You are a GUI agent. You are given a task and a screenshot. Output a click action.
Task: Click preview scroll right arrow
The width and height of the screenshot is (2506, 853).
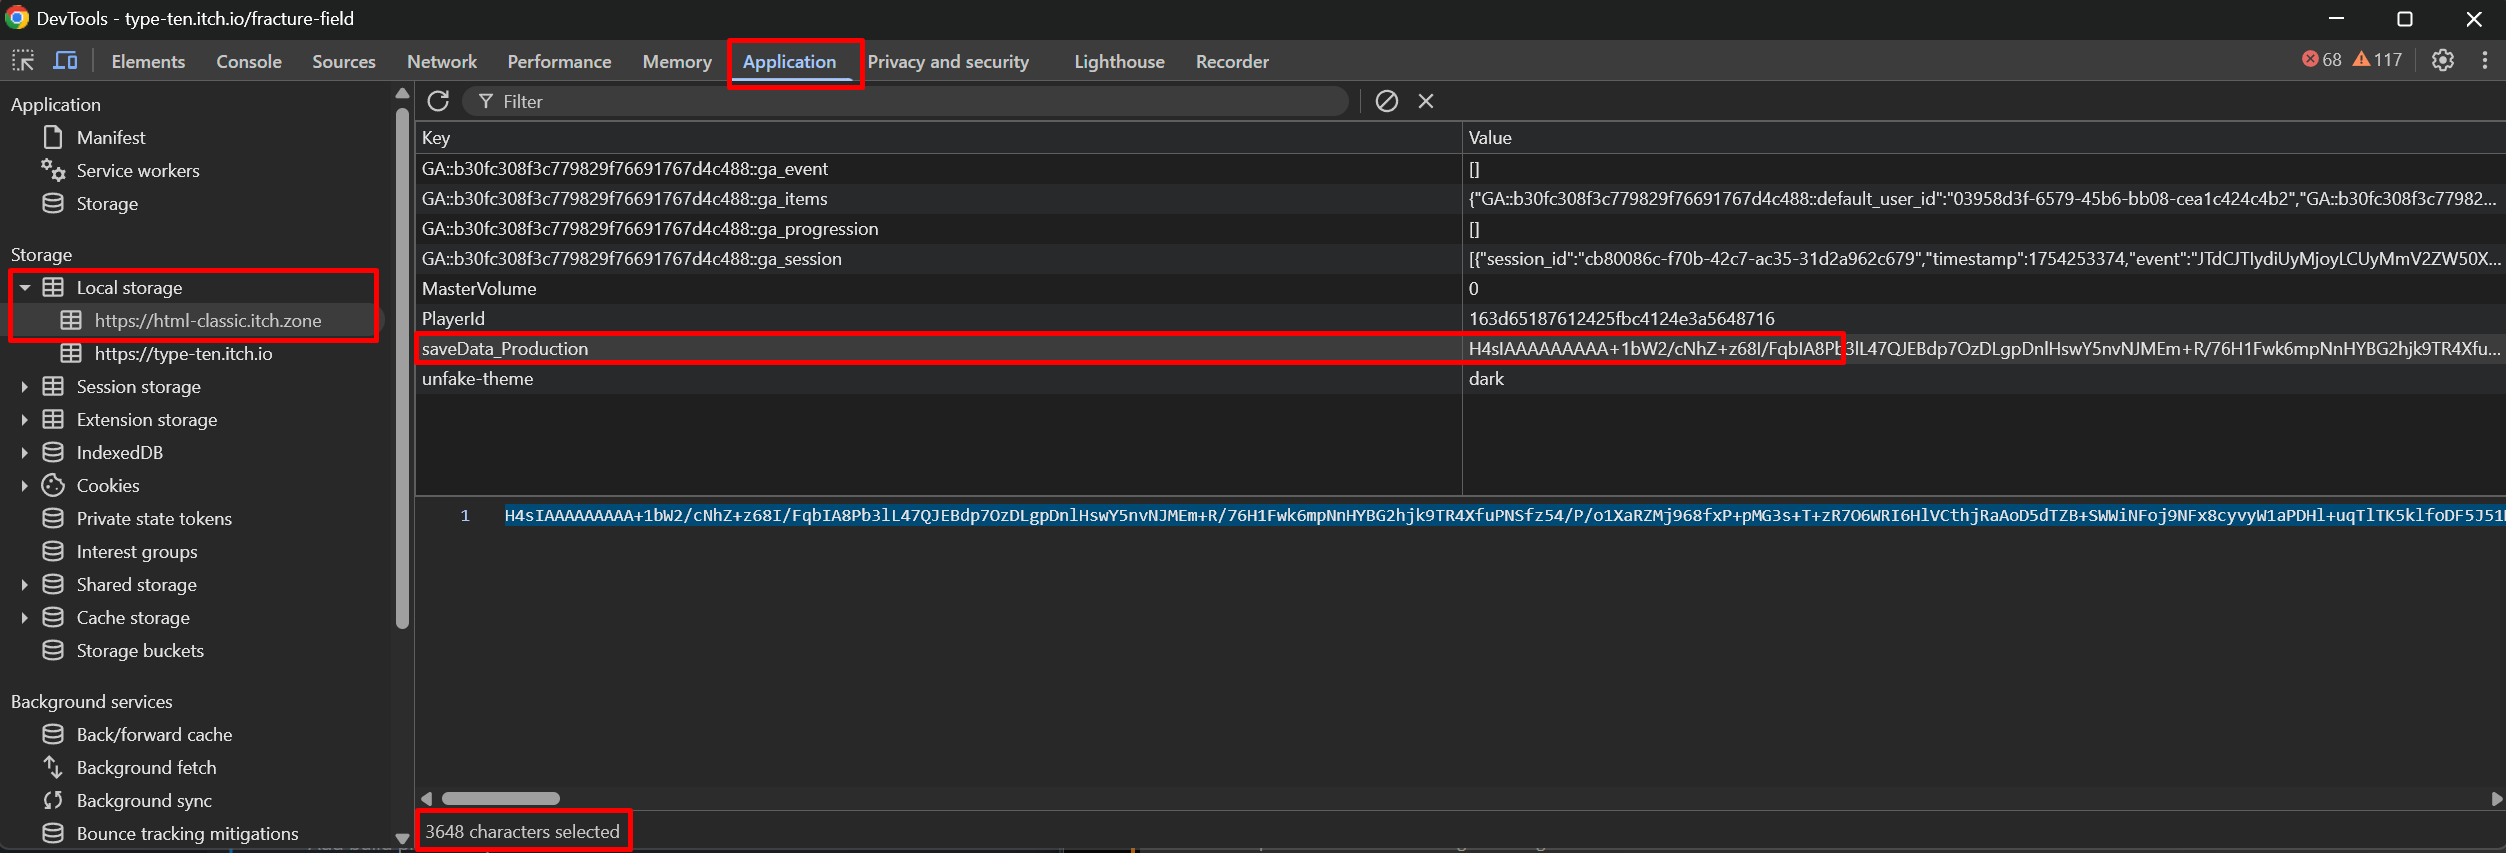pyautogui.click(x=2496, y=798)
